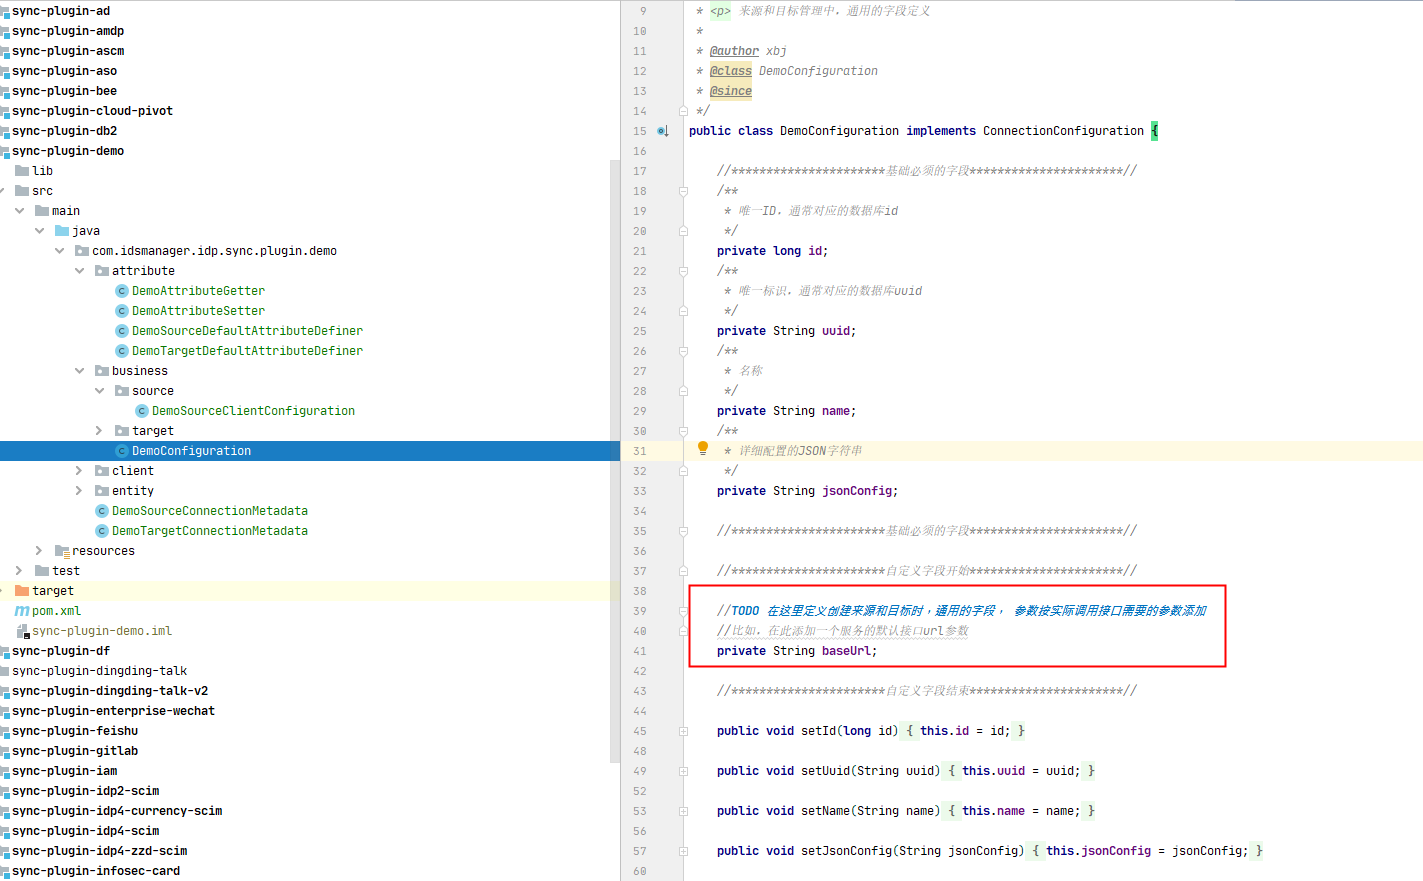The width and height of the screenshot is (1423, 881).
Task: Click the sync-plugin-demo.iml file icon
Action: pyautogui.click(x=22, y=631)
